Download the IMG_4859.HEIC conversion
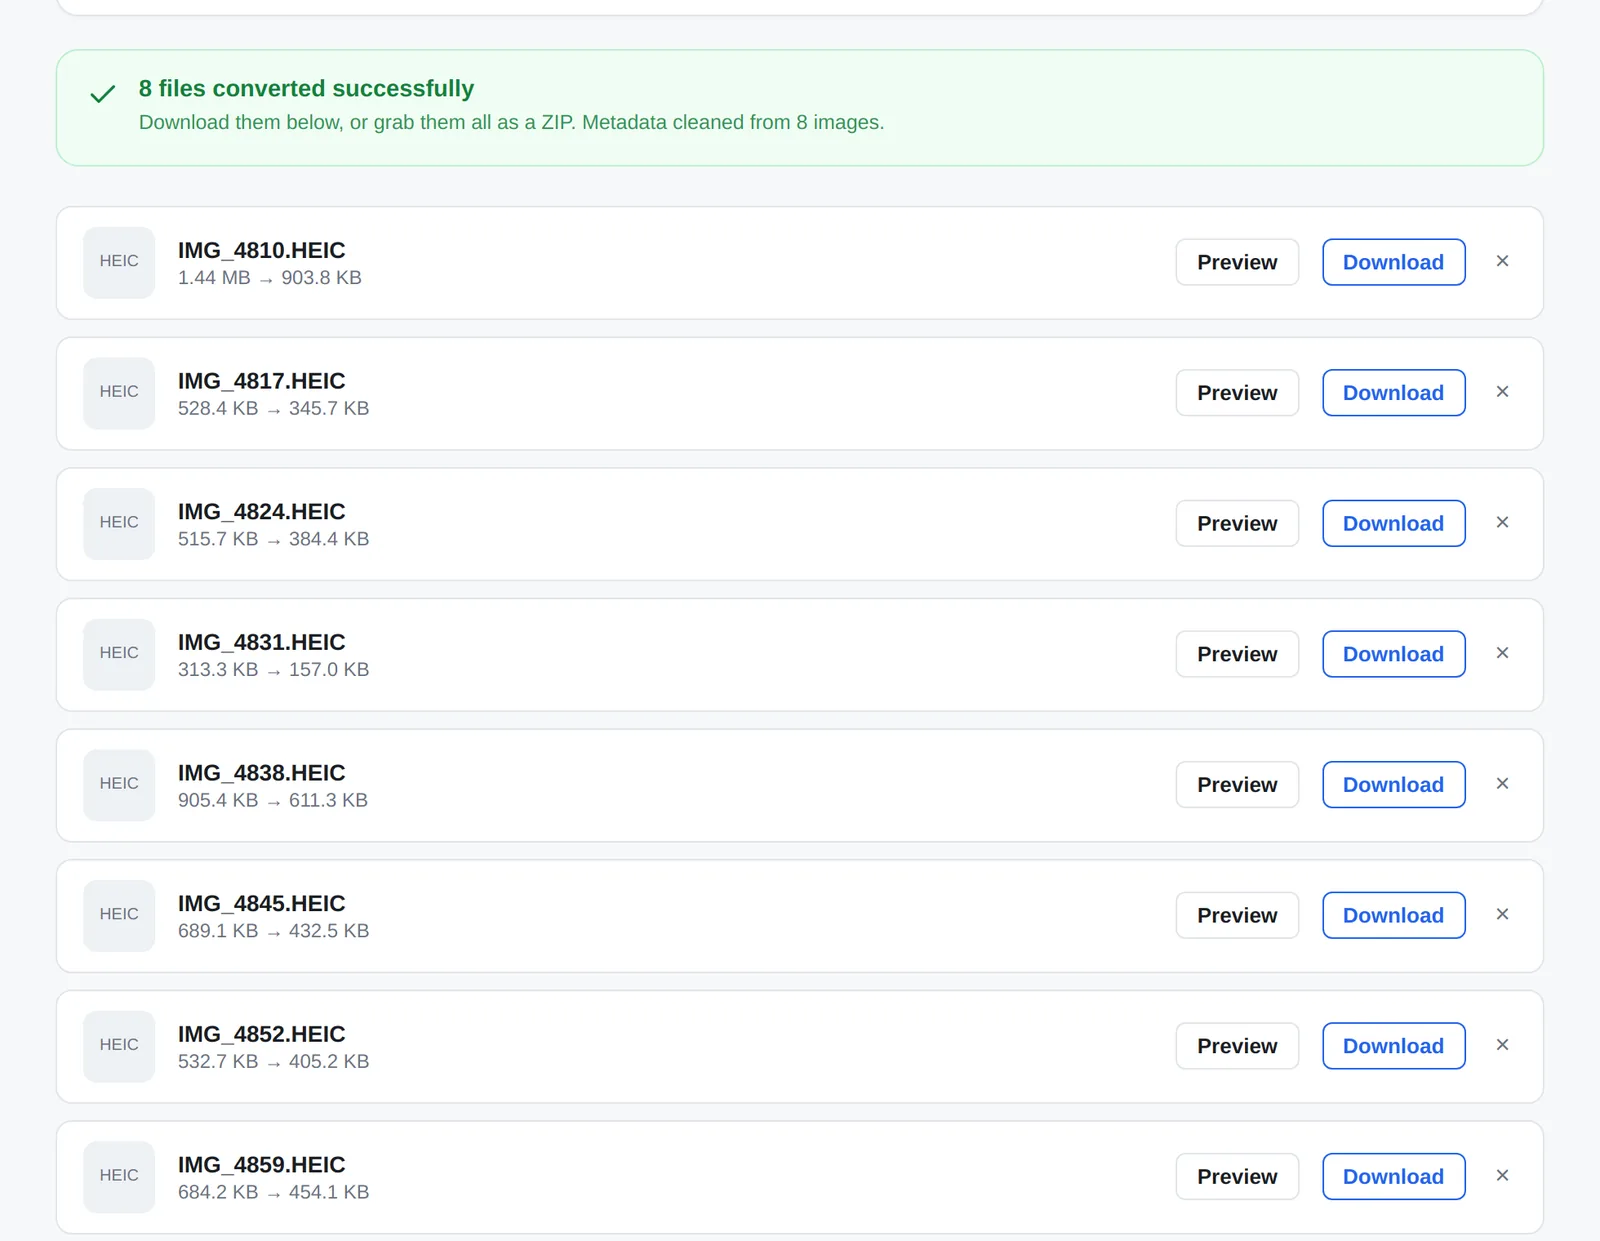Screen dimensions: 1600x1241 1394,1177
